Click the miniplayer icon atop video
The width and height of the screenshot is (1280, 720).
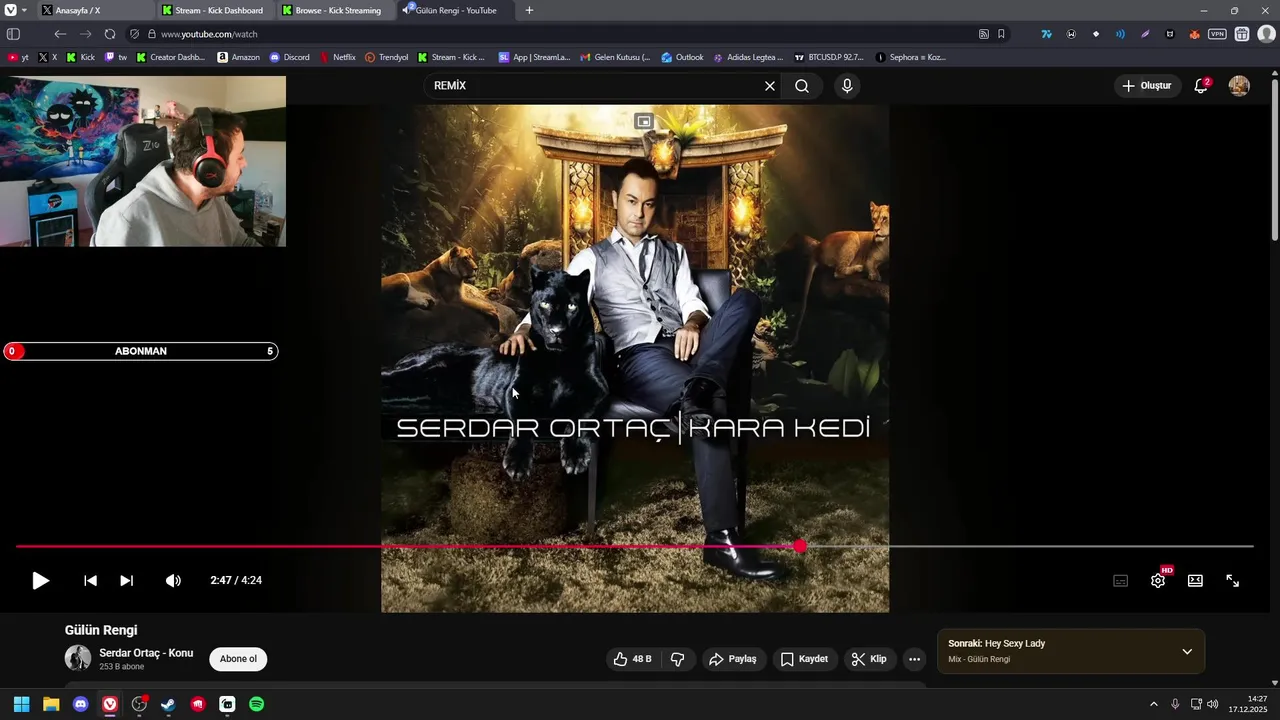[x=644, y=121]
